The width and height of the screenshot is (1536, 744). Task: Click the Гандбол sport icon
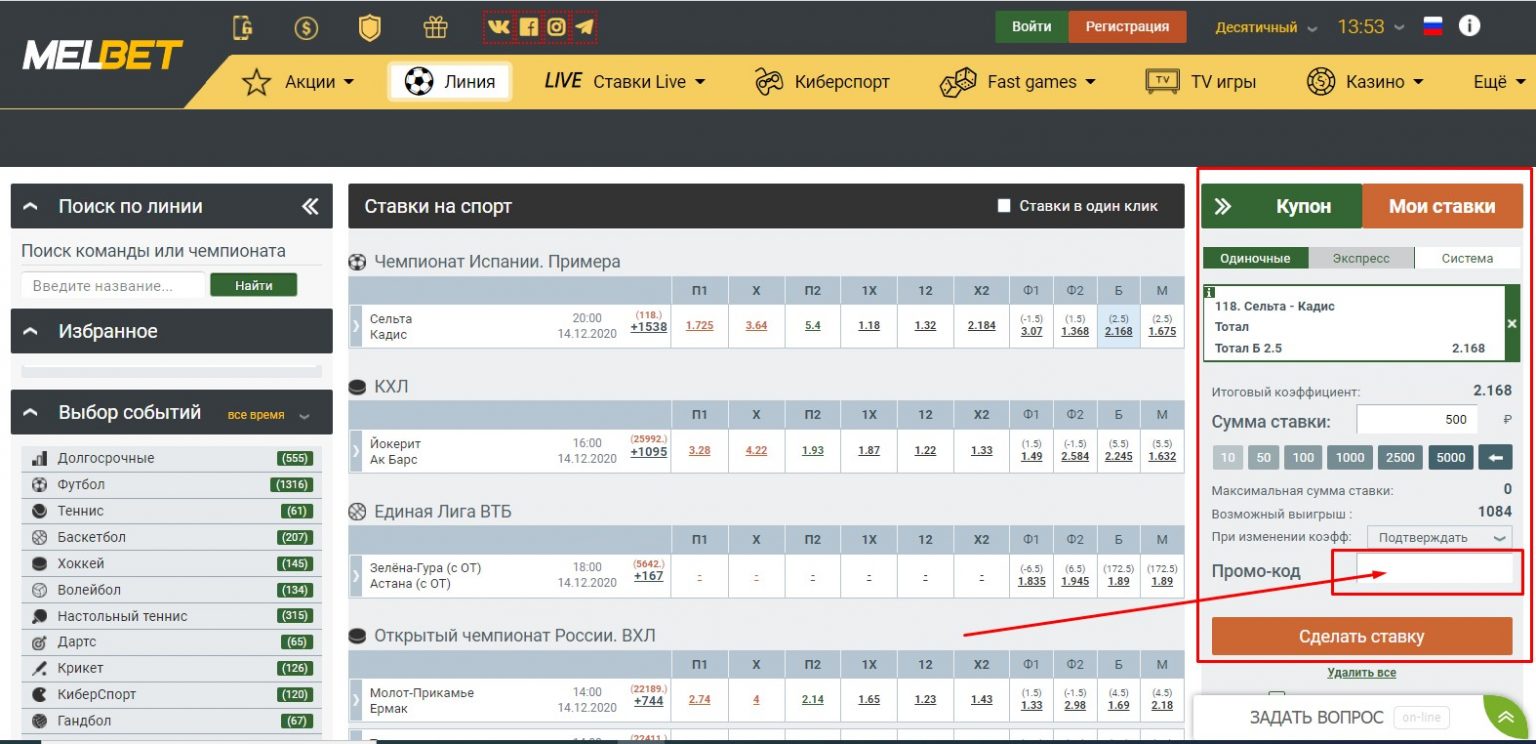coord(40,720)
